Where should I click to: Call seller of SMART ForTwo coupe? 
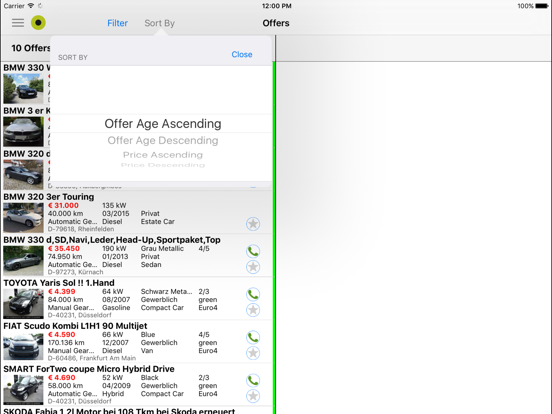click(253, 380)
